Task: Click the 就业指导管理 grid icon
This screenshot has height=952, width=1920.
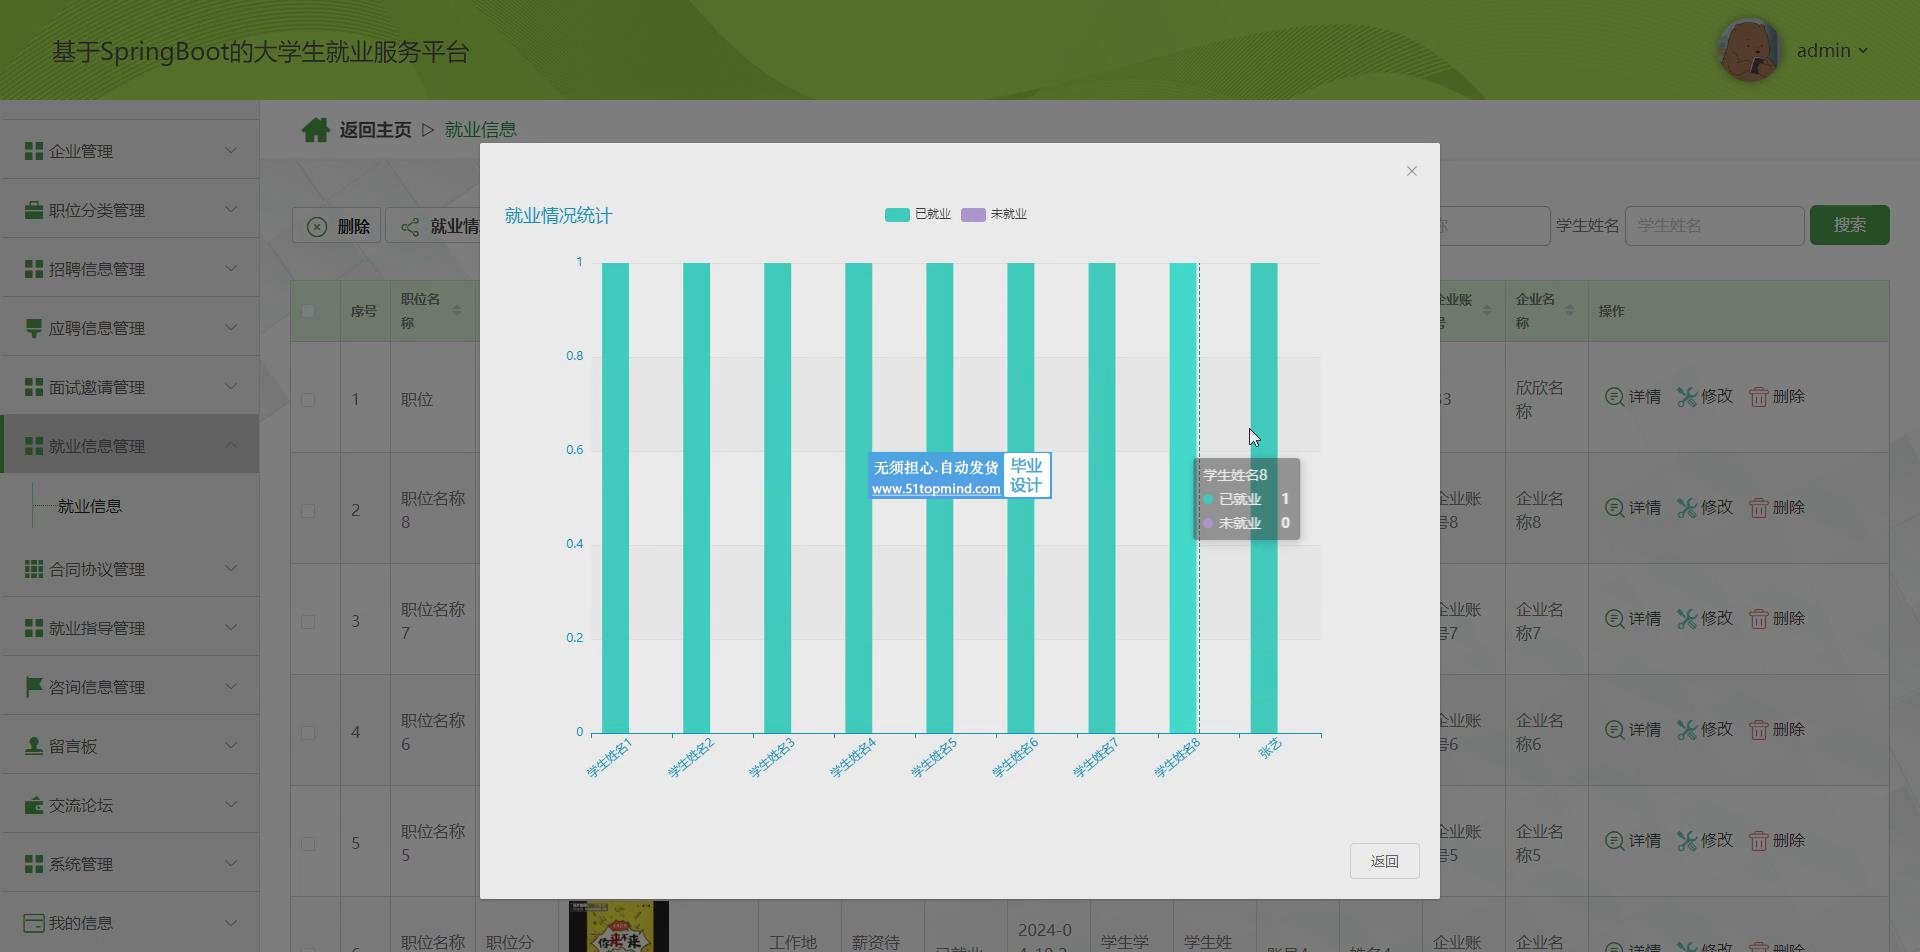Action: (x=33, y=628)
